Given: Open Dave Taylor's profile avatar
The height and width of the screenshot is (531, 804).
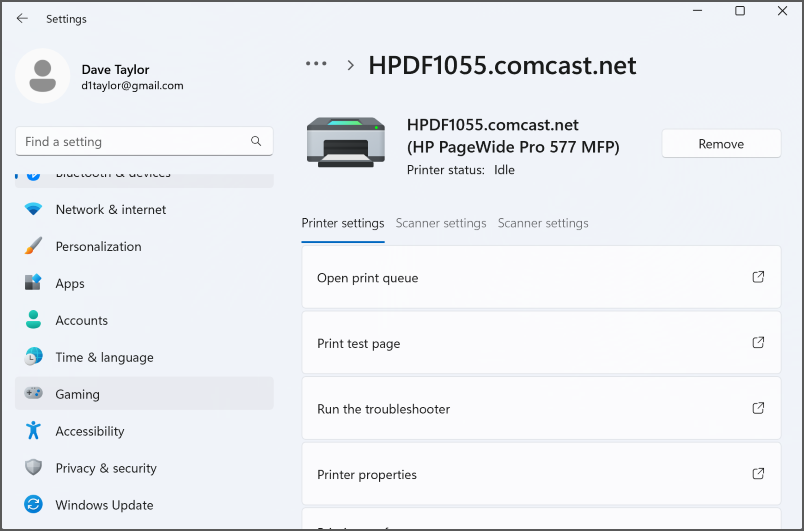Looking at the screenshot, I should tap(43, 76).
